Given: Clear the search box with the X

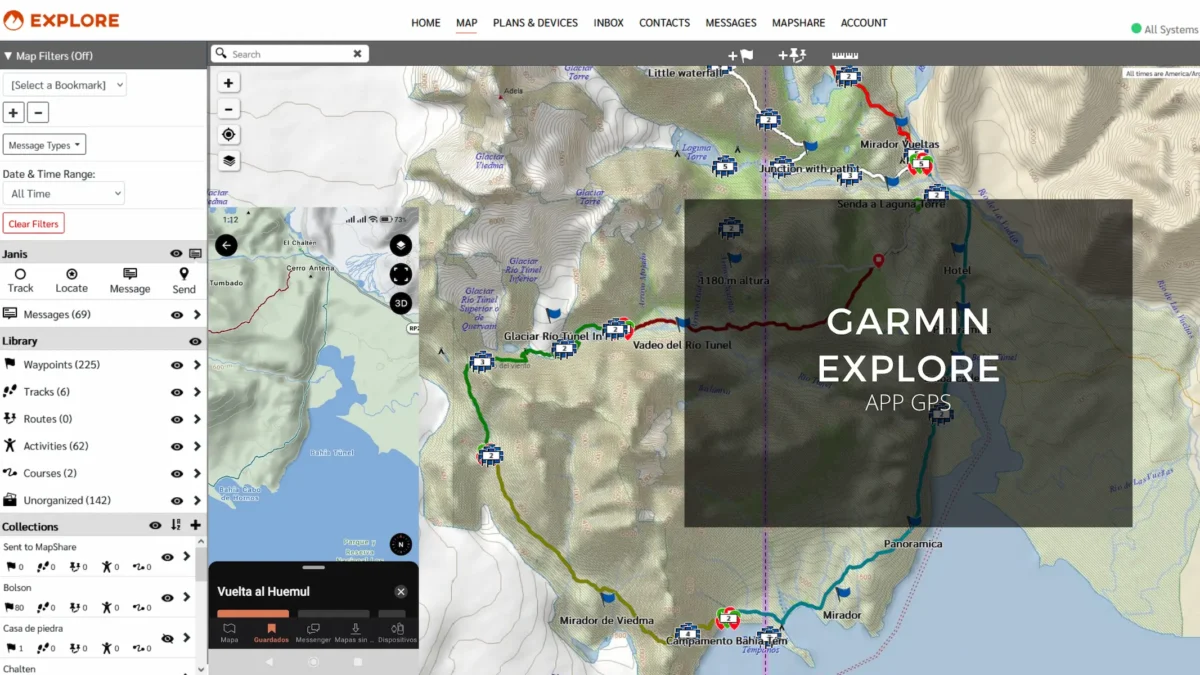Looking at the screenshot, I should click(357, 54).
